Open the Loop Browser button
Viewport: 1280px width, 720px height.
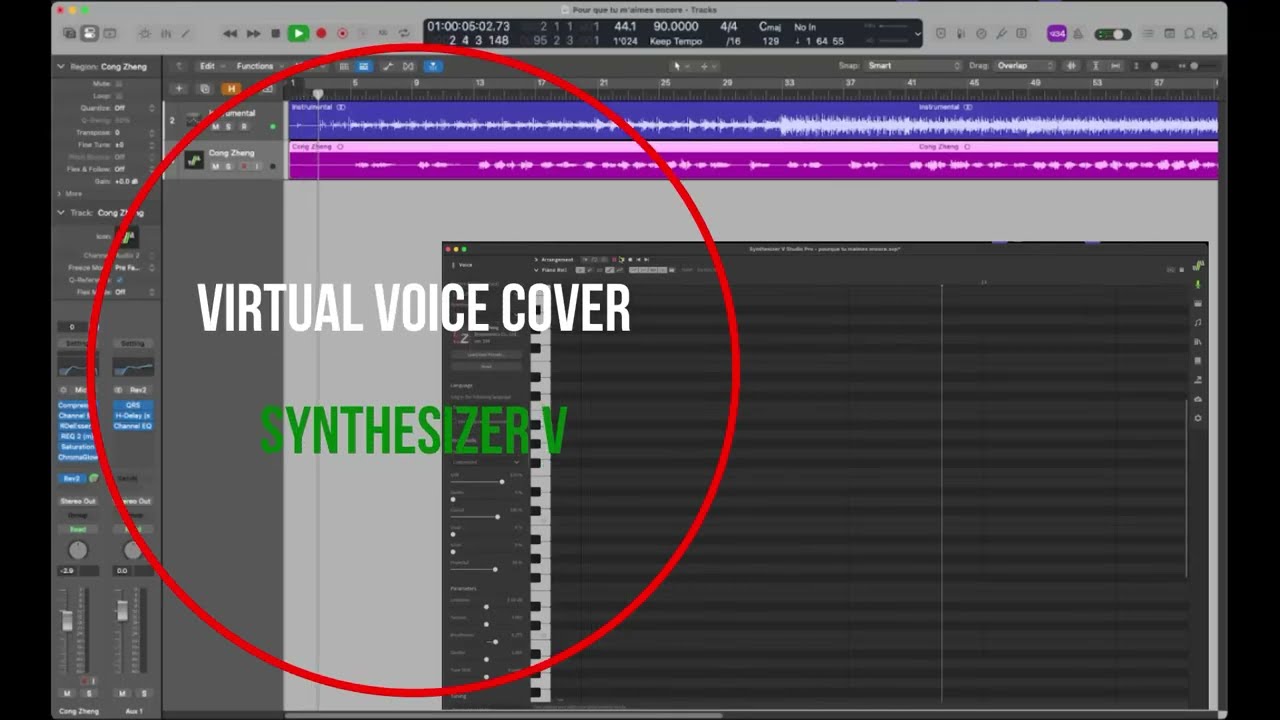pos(1191,34)
